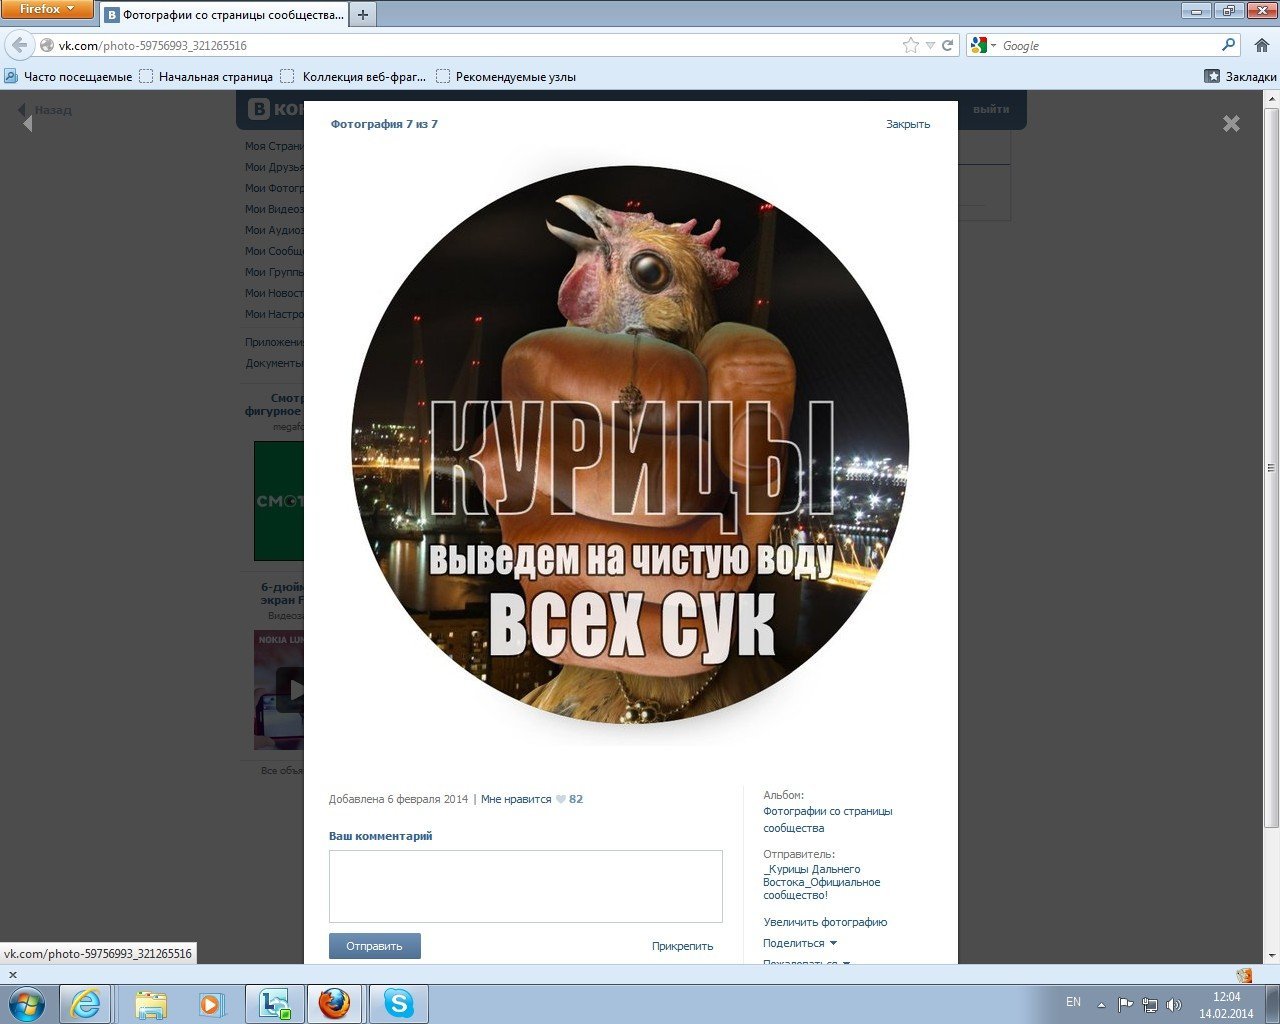Screen dimensions: 1280x1024
Task: Click the Action Center flag tray icon
Action: [x=1126, y=1004]
